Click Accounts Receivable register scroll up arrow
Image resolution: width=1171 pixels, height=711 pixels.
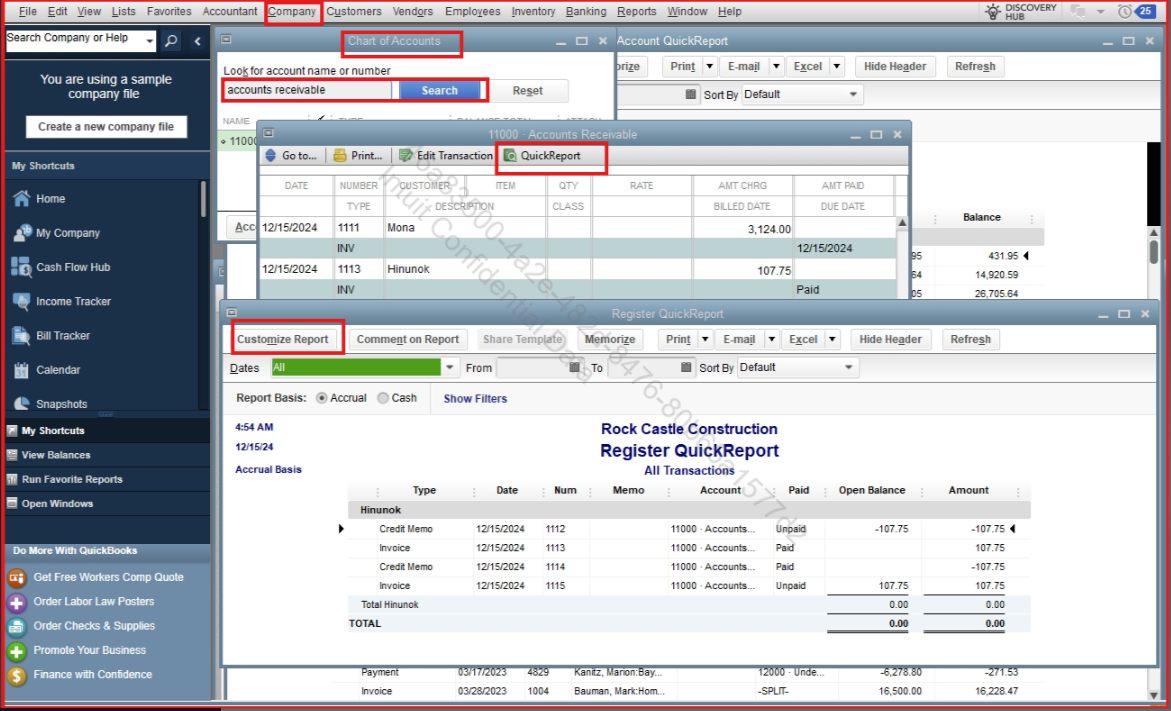pos(901,223)
